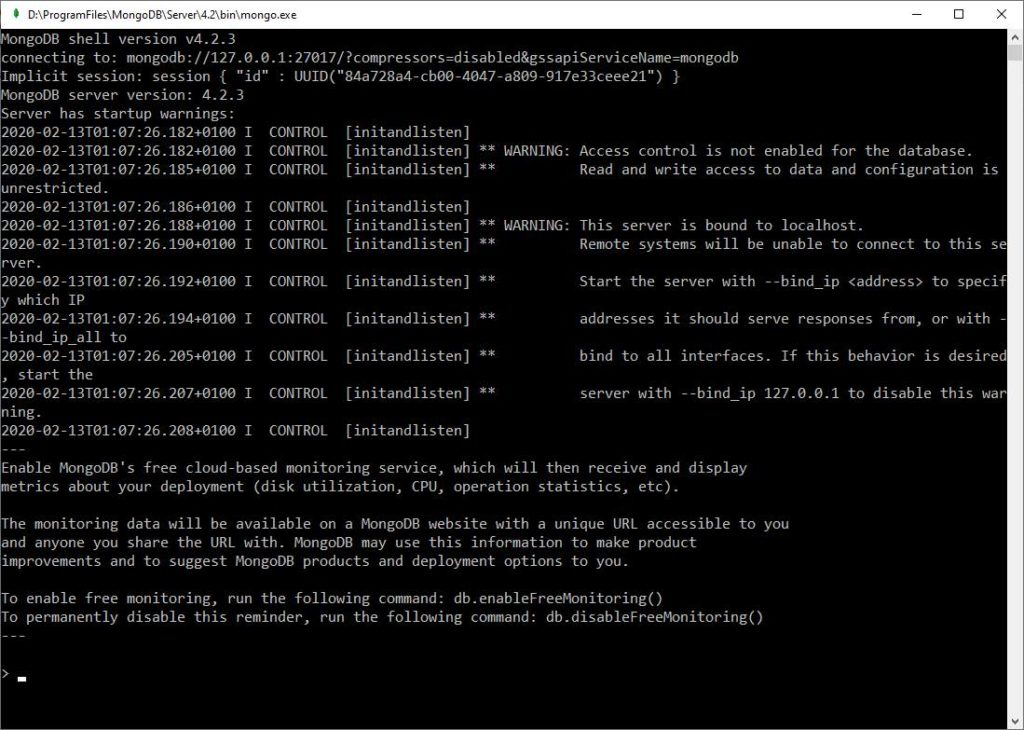The height and width of the screenshot is (730, 1024).
Task: Click 'Read and write access to data' line
Action: [x=789, y=170]
